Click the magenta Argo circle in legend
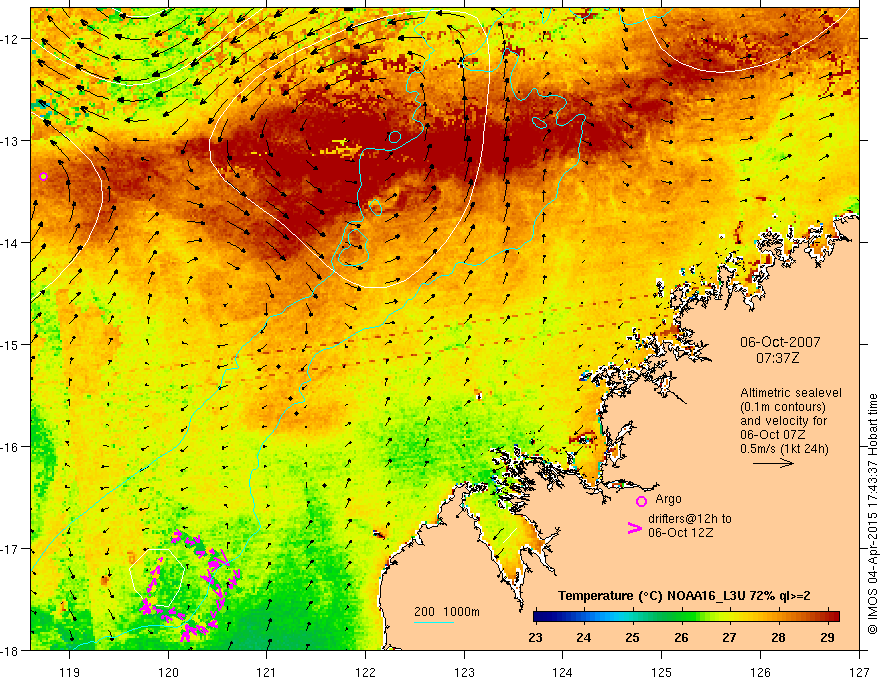 point(641,501)
